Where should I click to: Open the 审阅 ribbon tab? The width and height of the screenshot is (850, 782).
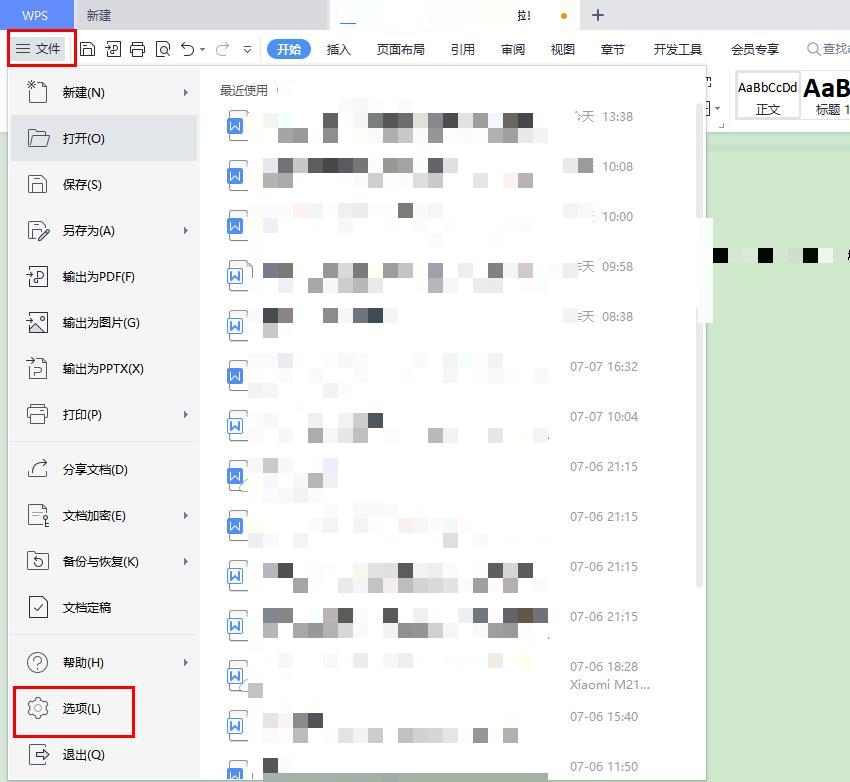point(513,49)
